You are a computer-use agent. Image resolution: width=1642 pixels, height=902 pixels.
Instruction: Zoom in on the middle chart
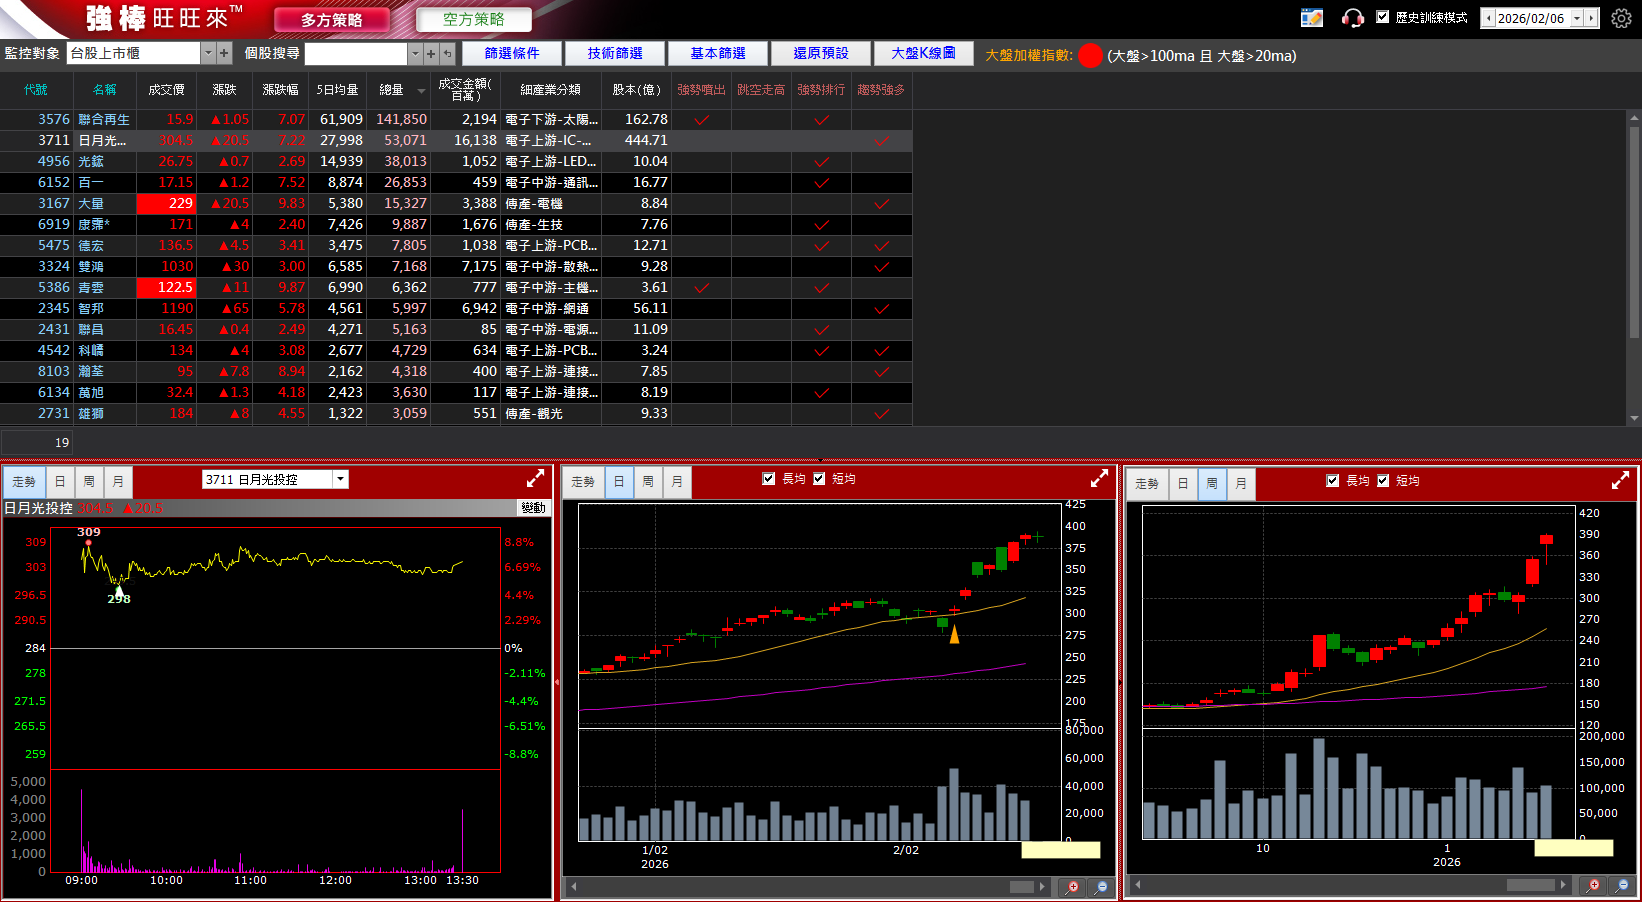click(1072, 887)
